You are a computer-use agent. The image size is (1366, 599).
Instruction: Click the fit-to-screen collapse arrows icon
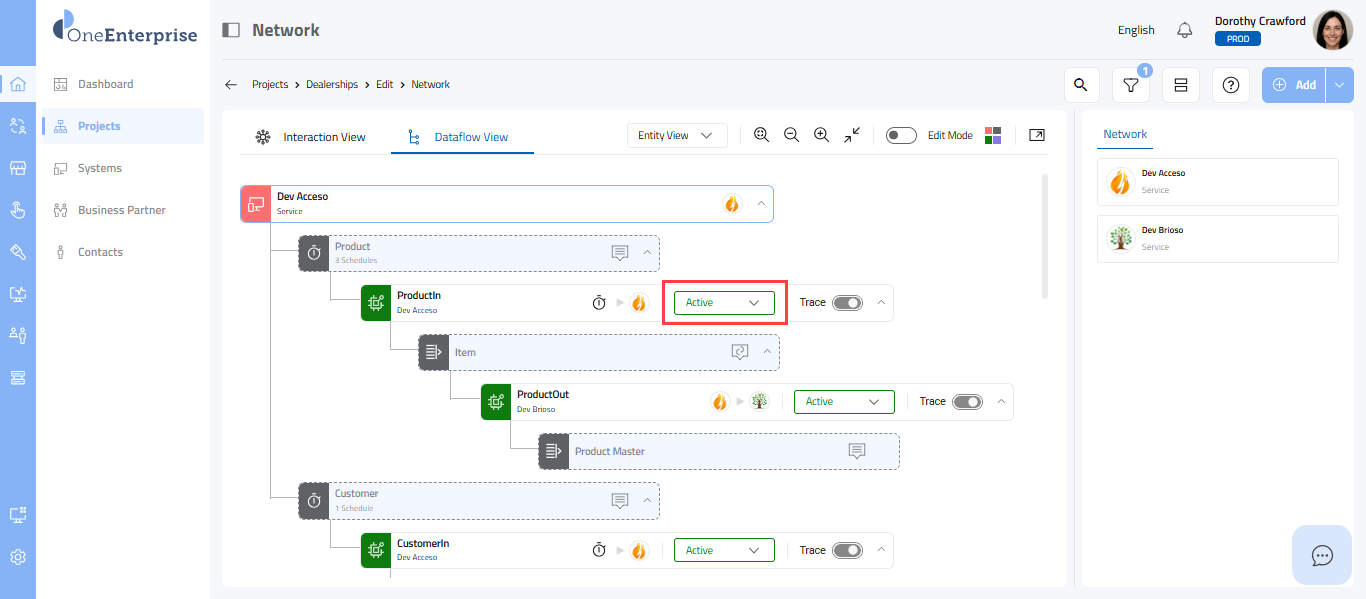tap(852, 135)
